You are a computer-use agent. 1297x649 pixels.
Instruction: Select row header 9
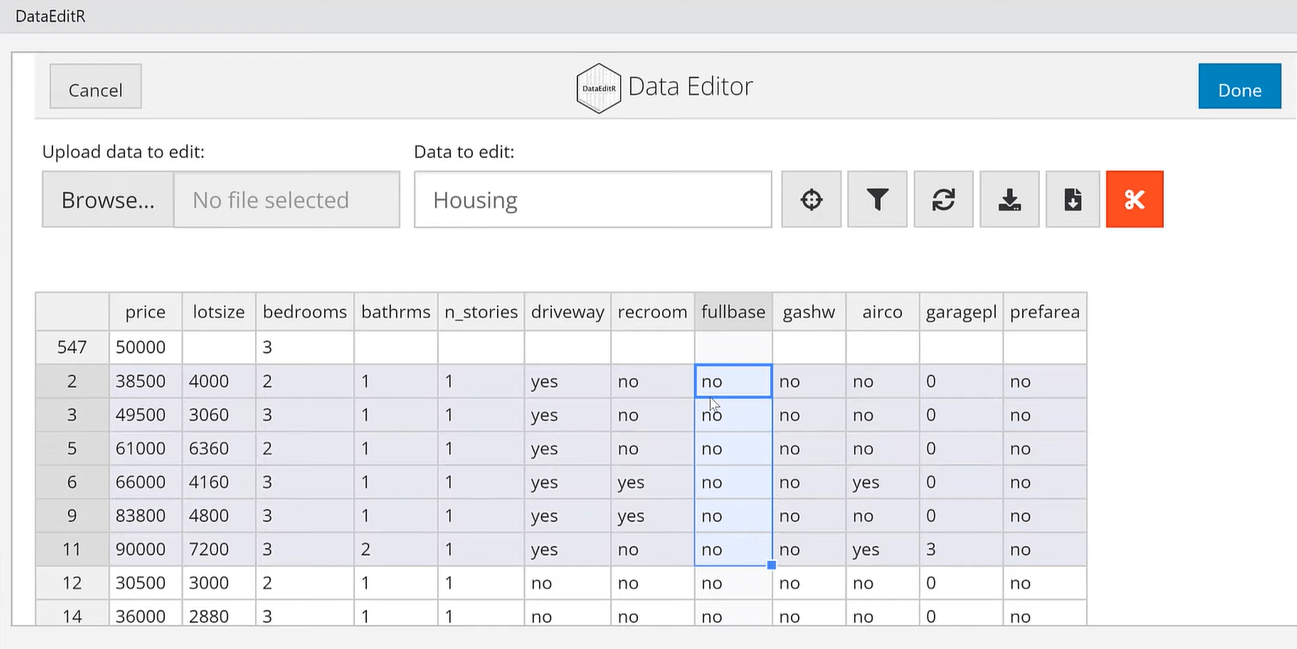72,516
